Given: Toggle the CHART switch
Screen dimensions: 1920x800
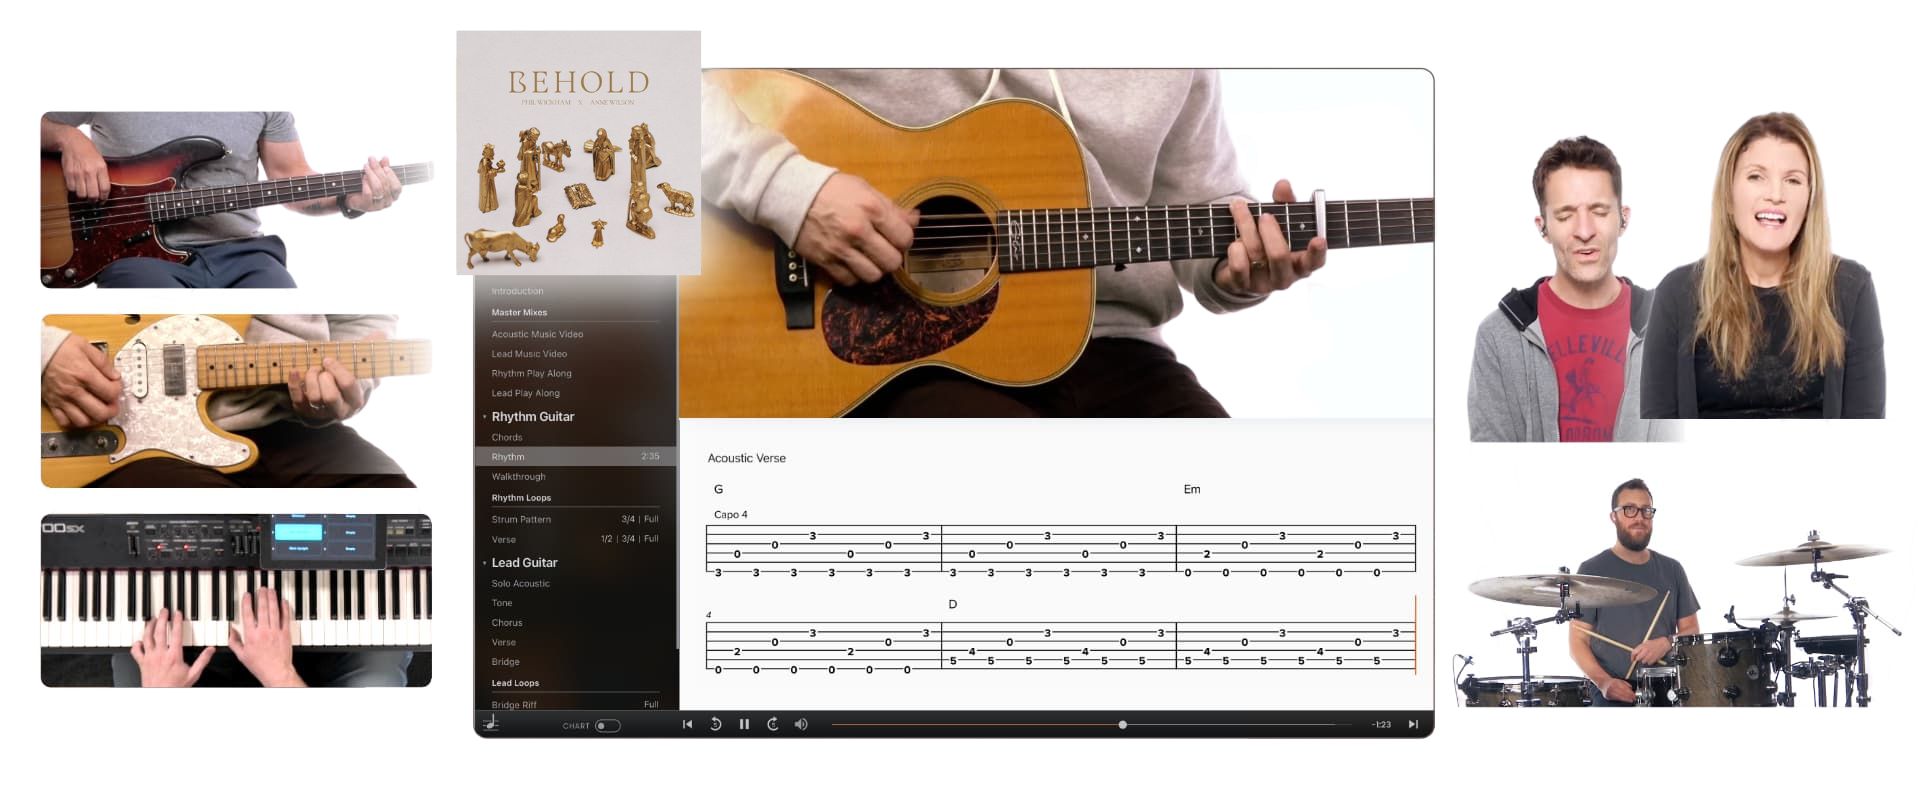Looking at the screenshot, I should click(607, 726).
